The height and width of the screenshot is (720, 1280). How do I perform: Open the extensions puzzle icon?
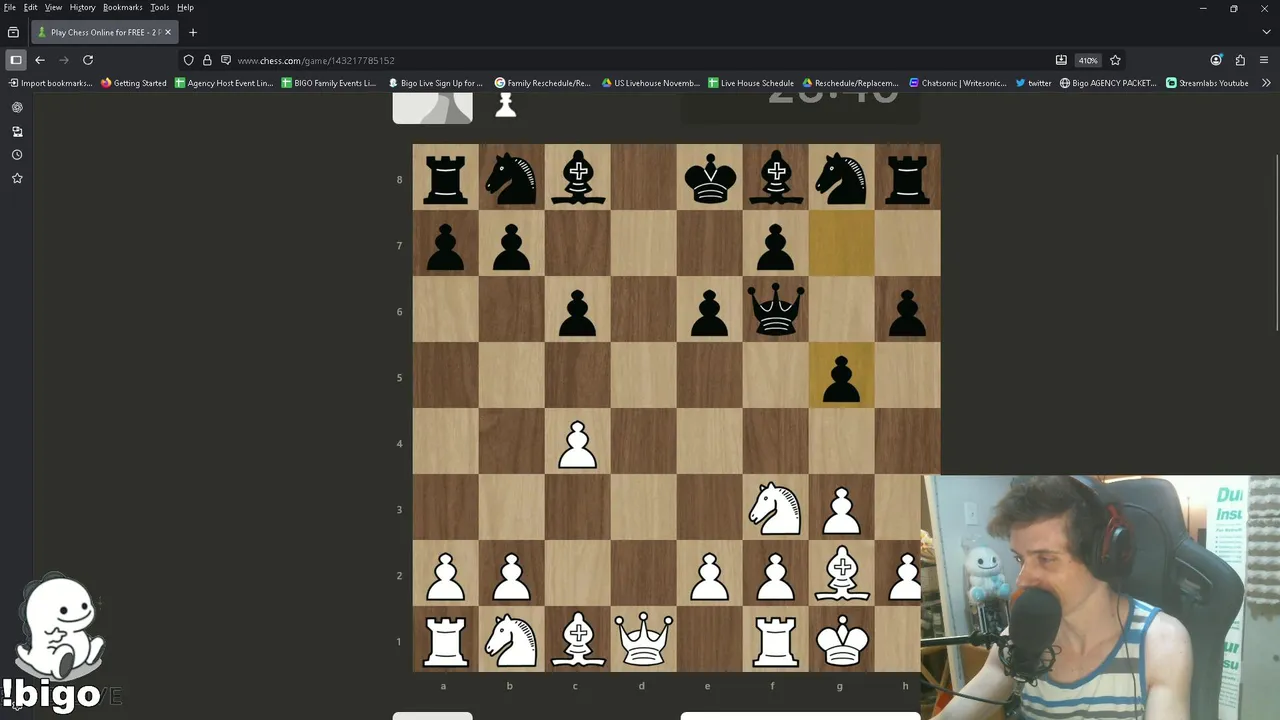pos(1240,60)
